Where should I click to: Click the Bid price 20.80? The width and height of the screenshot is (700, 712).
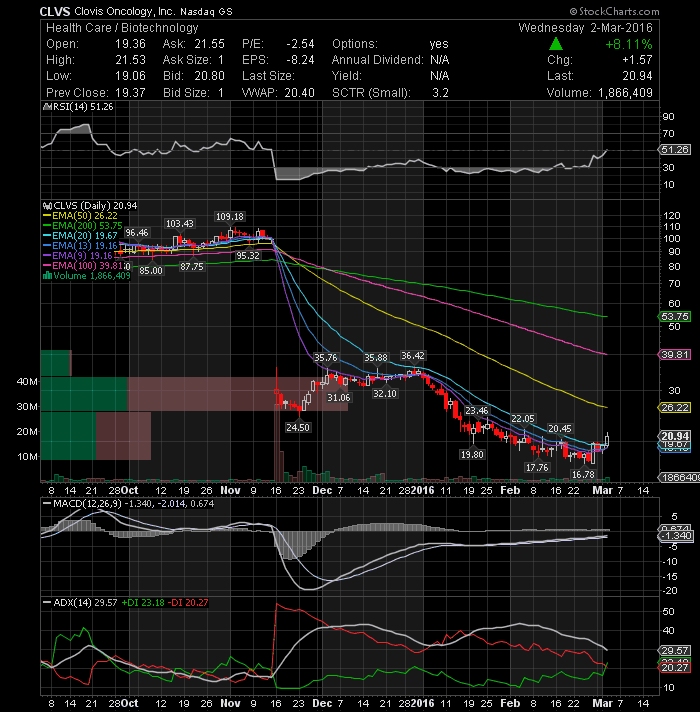point(209,76)
